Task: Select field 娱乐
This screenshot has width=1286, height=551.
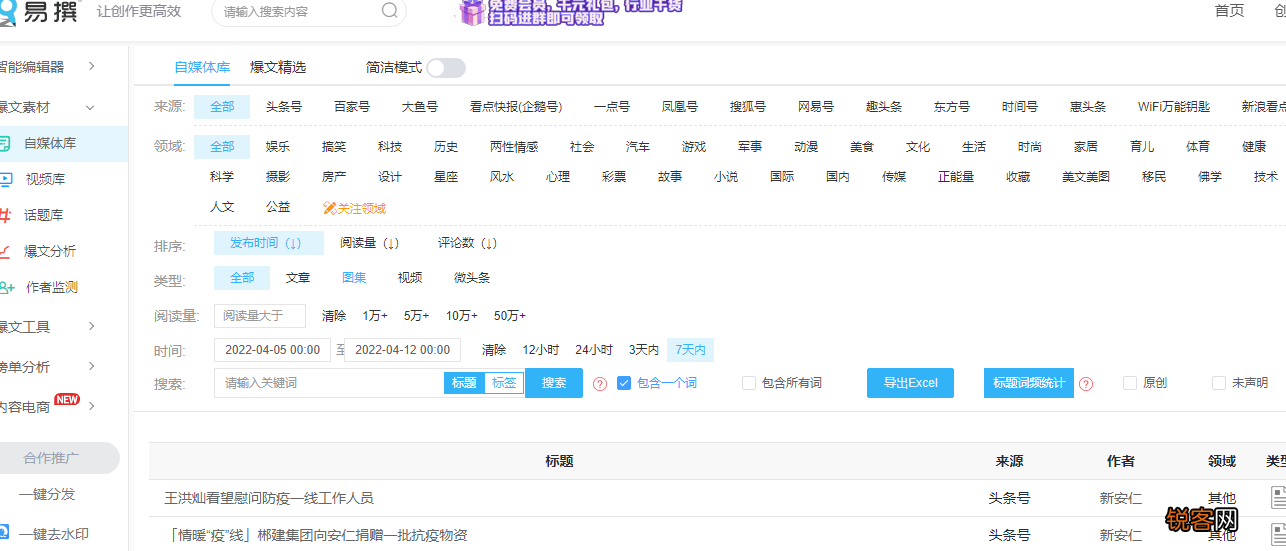Action: click(x=278, y=147)
